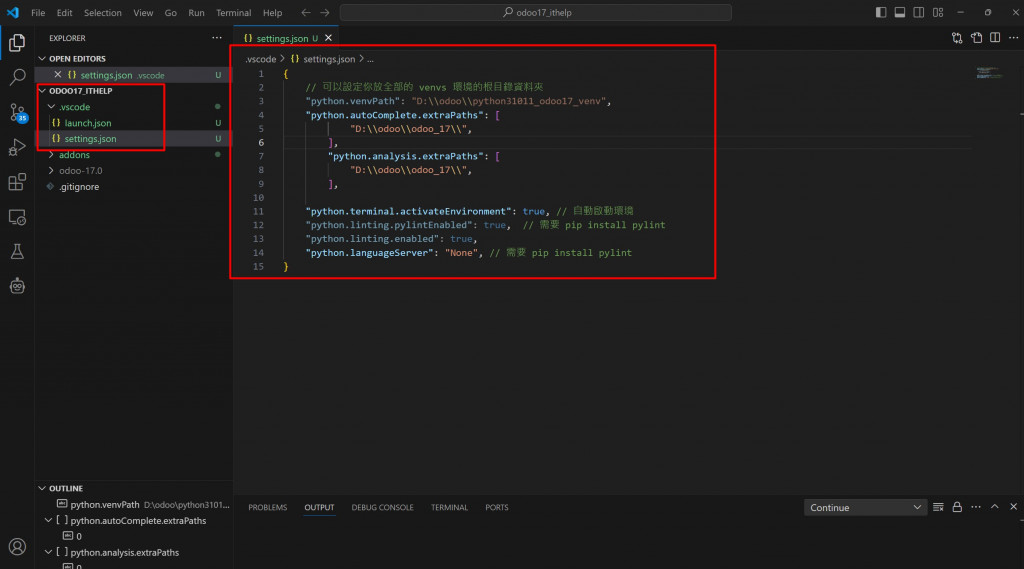Viewport: 1024px width, 569px height.
Task: Open the File menu
Action: coord(38,12)
